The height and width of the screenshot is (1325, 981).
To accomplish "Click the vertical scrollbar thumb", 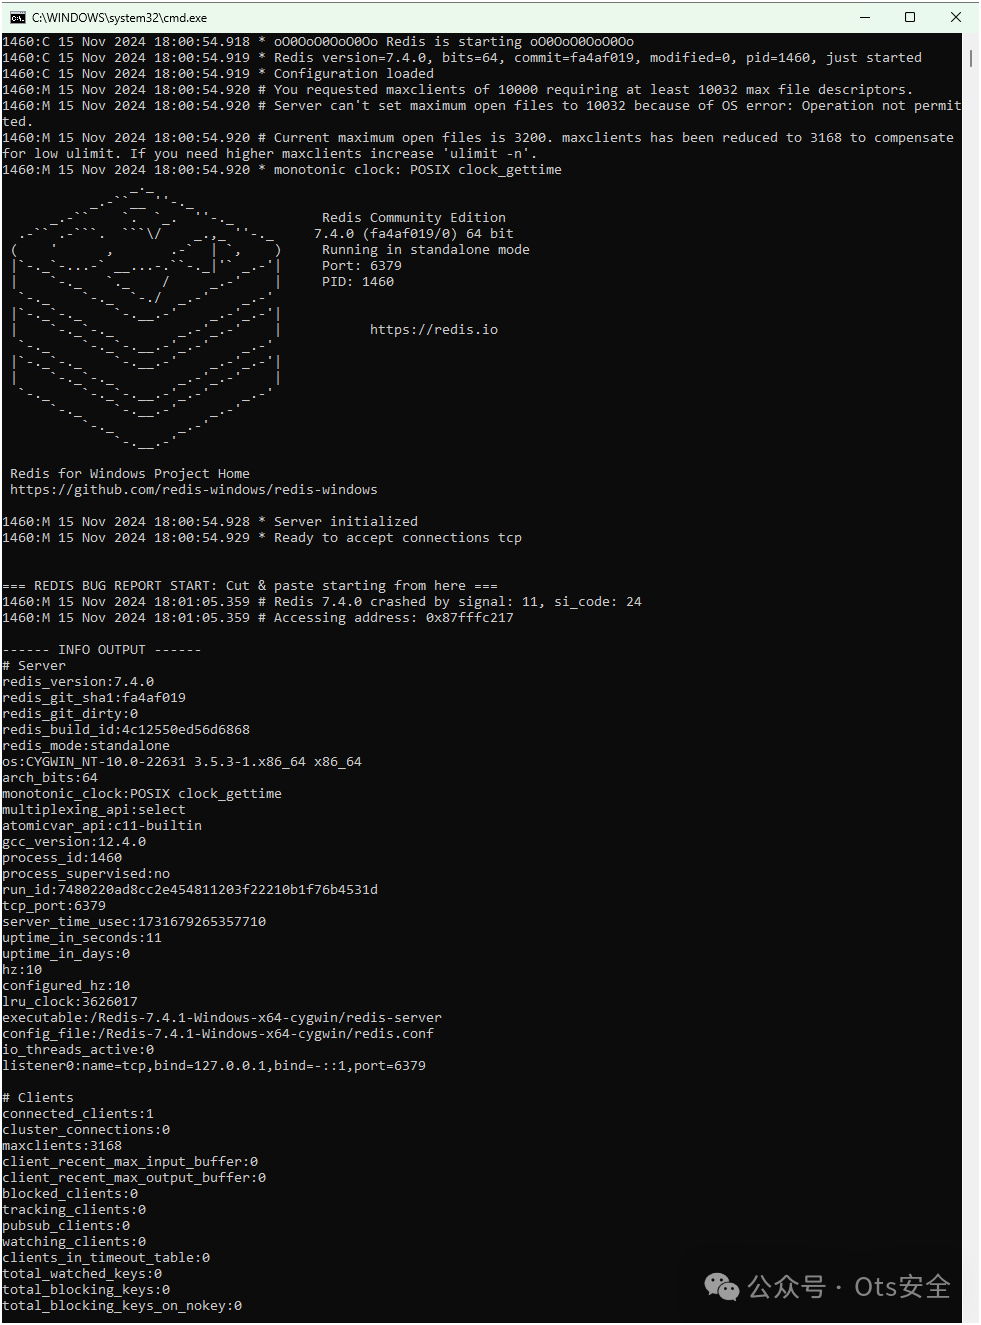I will (971, 59).
